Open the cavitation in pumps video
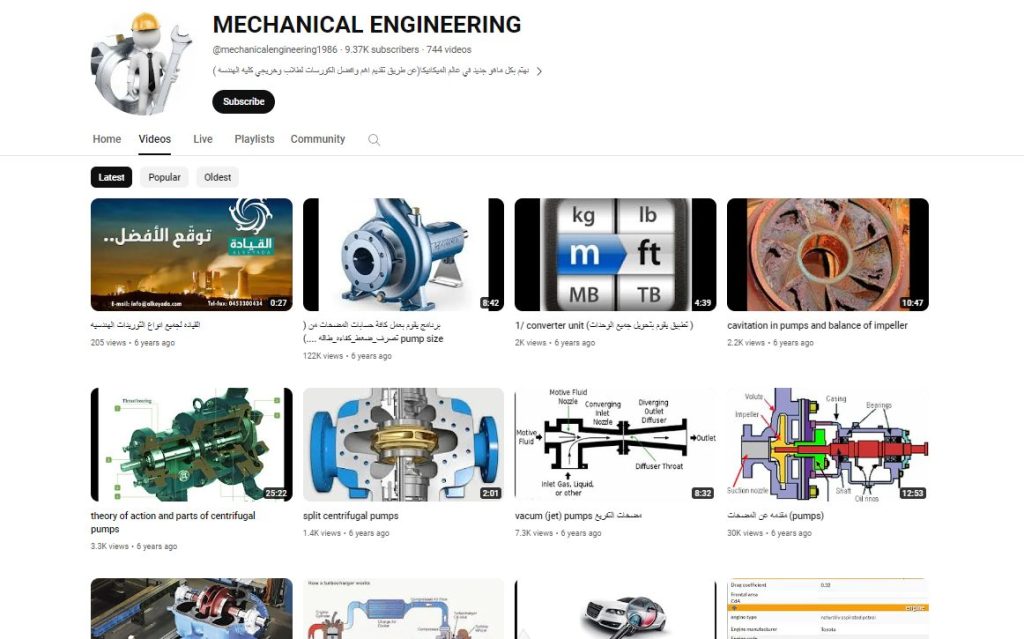This screenshot has height=639, width=1024. (x=826, y=253)
